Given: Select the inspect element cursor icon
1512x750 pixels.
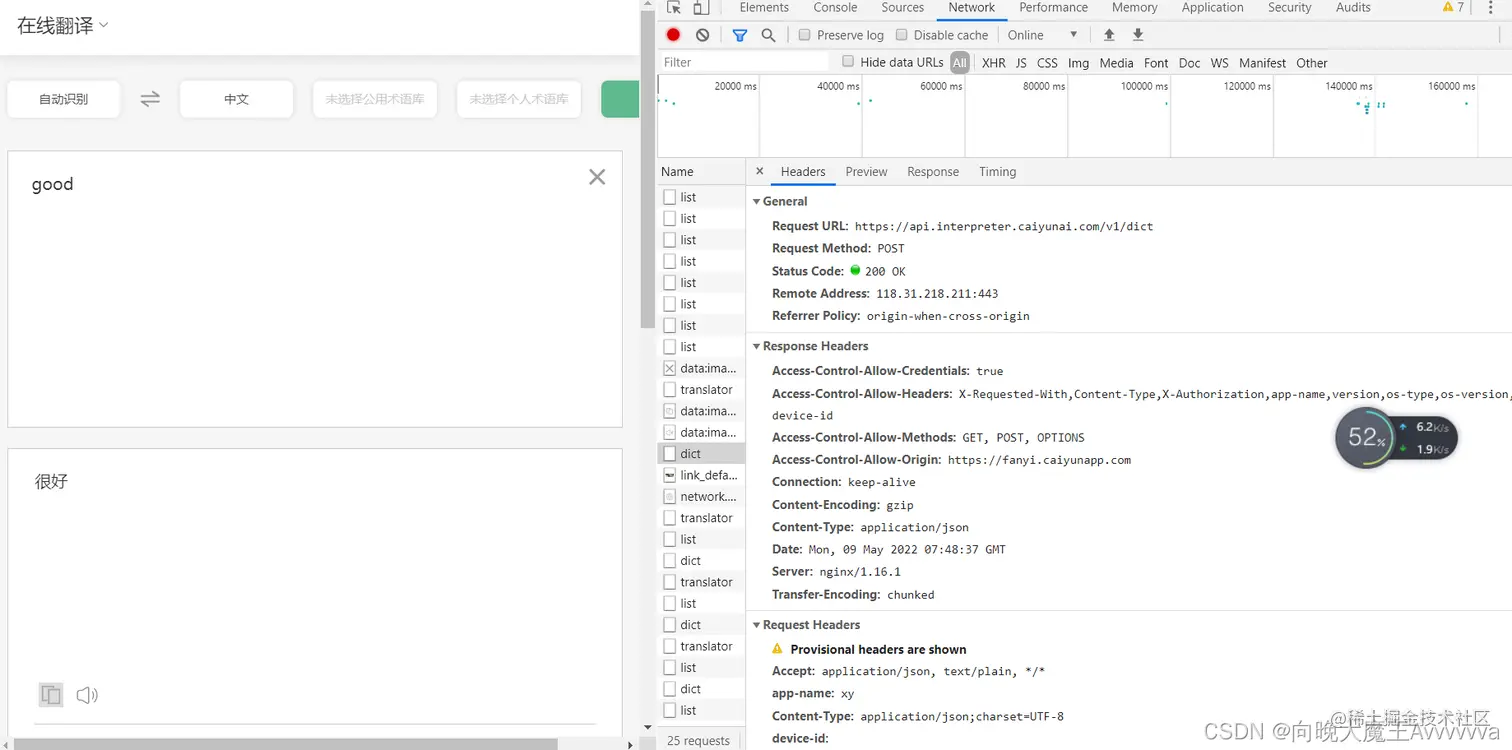Looking at the screenshot, I should pos(674,8).
